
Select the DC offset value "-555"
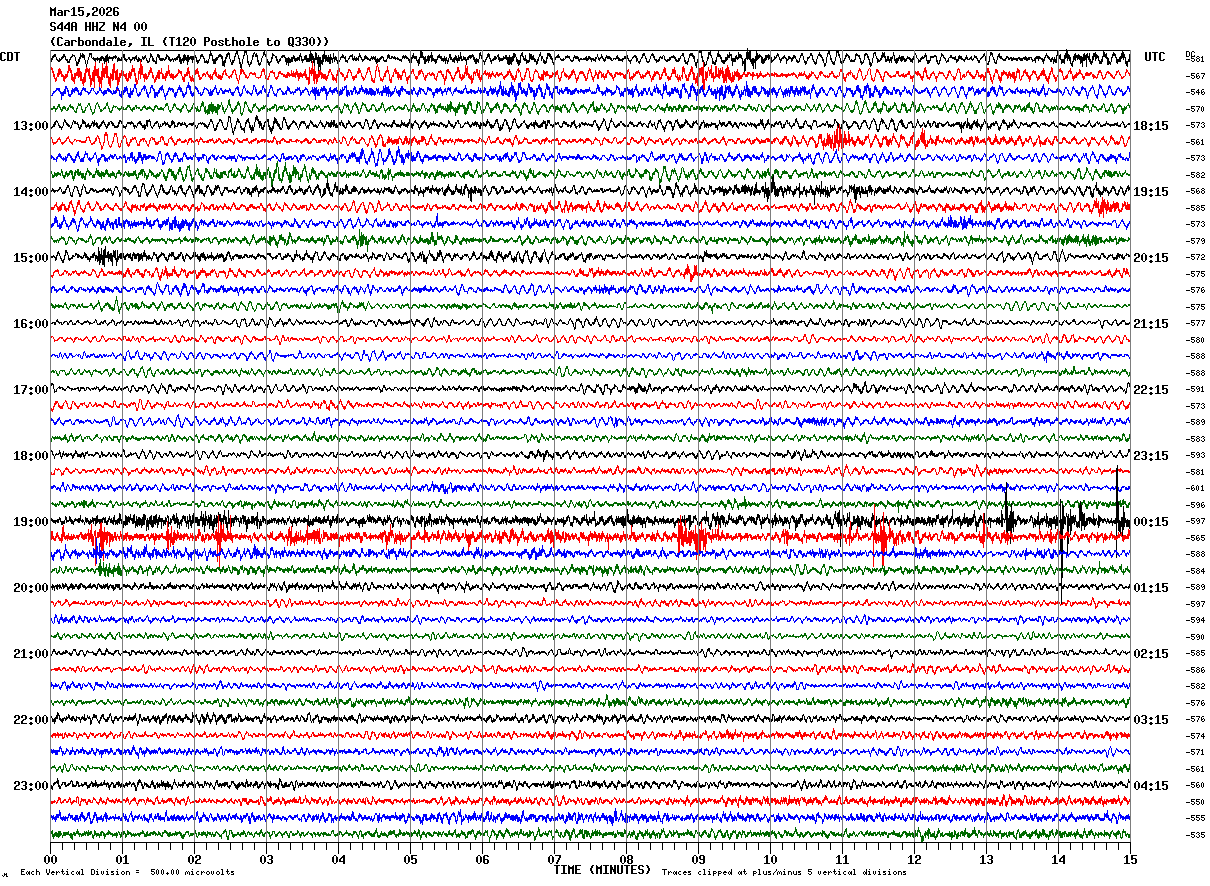pos(1195,818)
